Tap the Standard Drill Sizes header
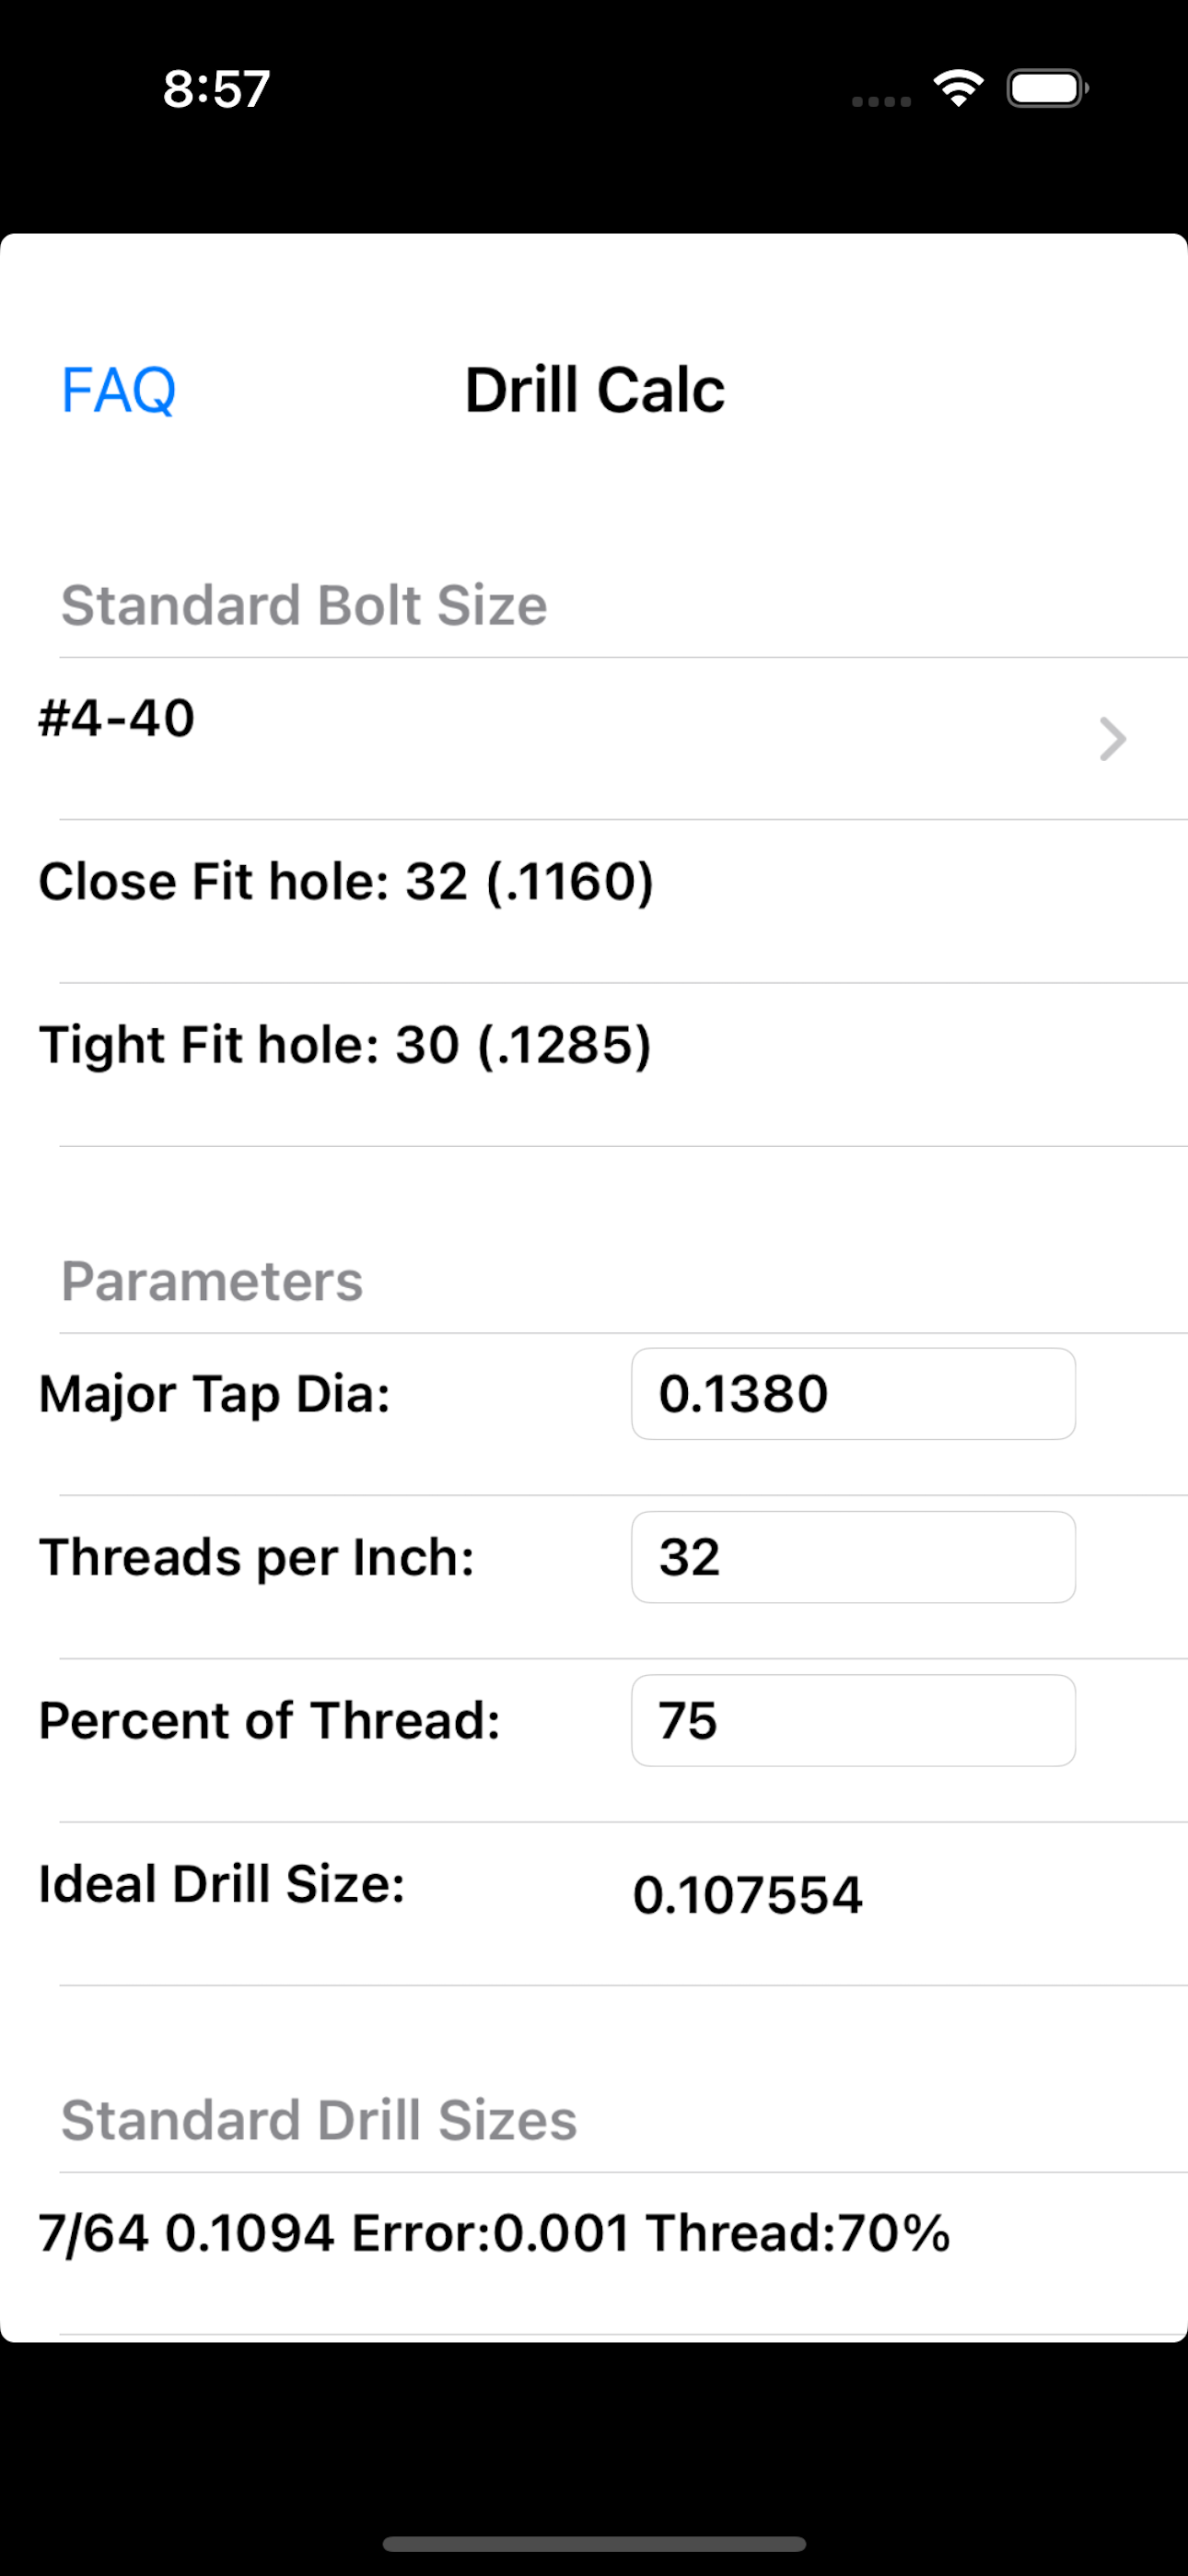 click(x=318, y=2119)
